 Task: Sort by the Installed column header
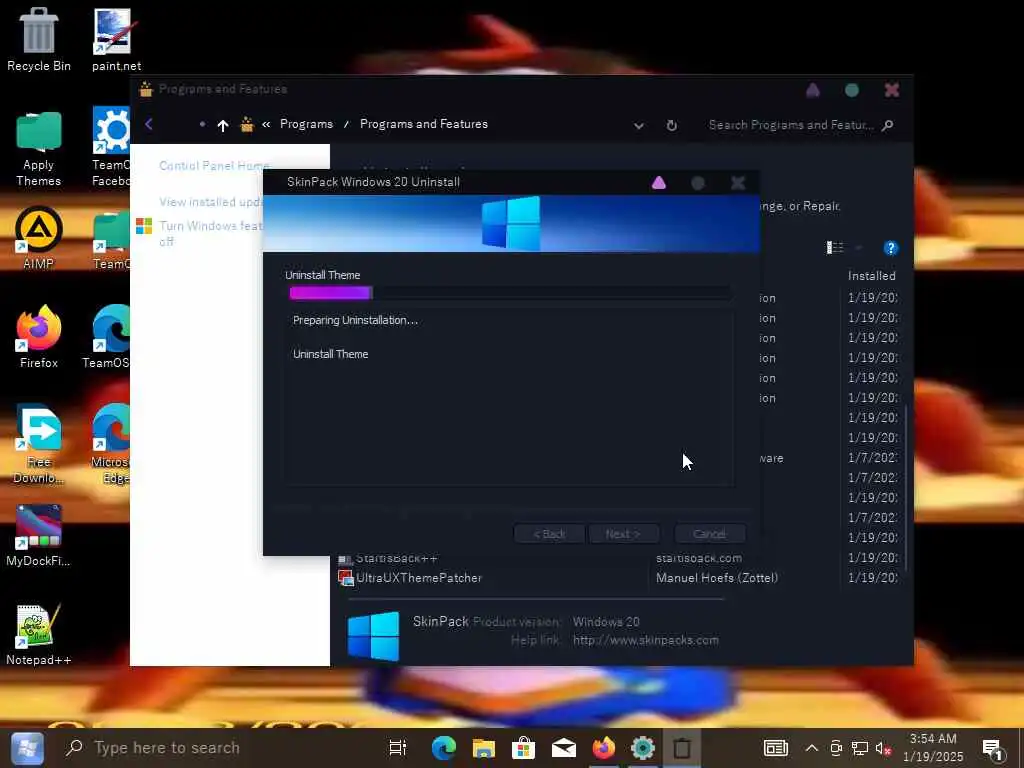click(x=872, y=276)
